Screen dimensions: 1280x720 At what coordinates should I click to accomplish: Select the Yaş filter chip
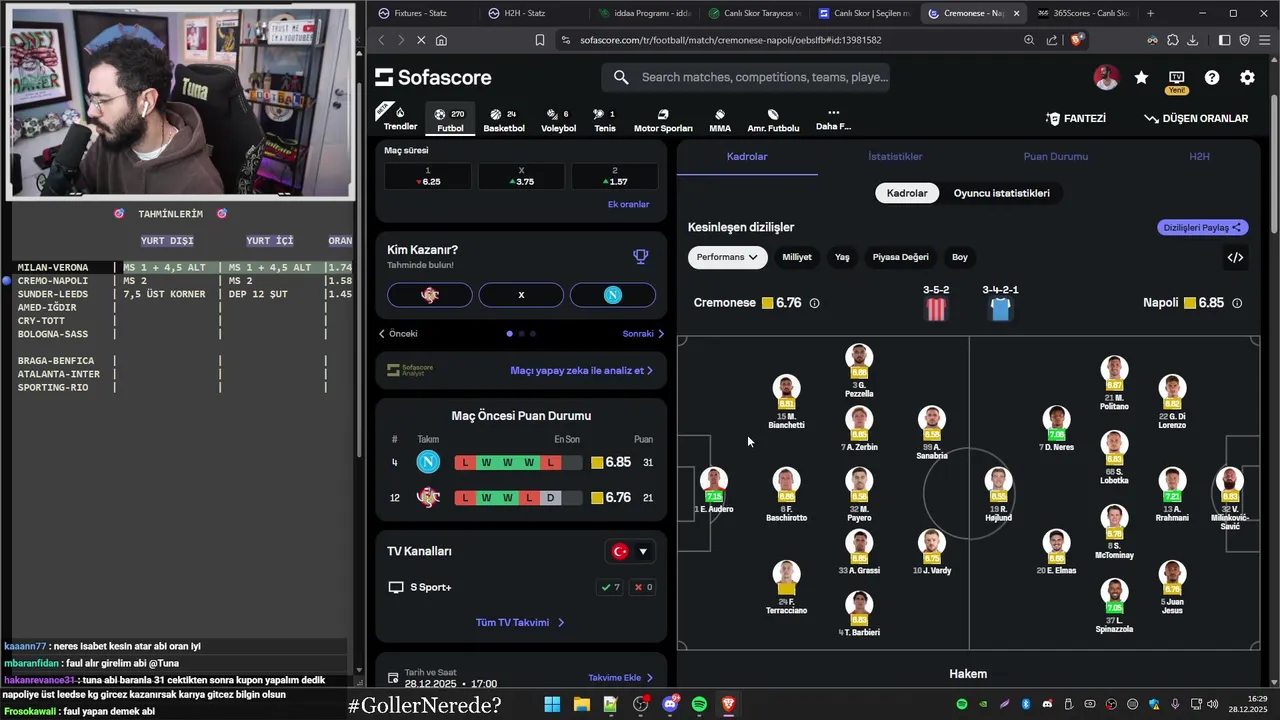pos(842,257)
